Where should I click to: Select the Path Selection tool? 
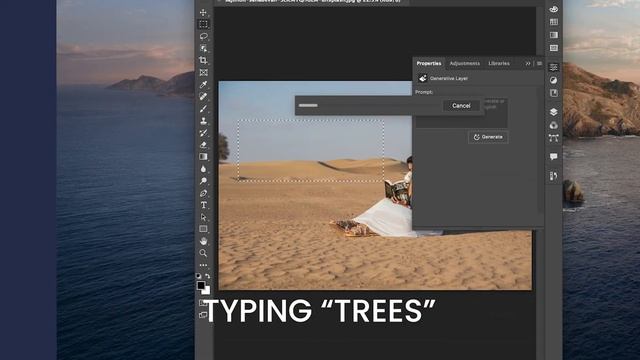(203, 217)
